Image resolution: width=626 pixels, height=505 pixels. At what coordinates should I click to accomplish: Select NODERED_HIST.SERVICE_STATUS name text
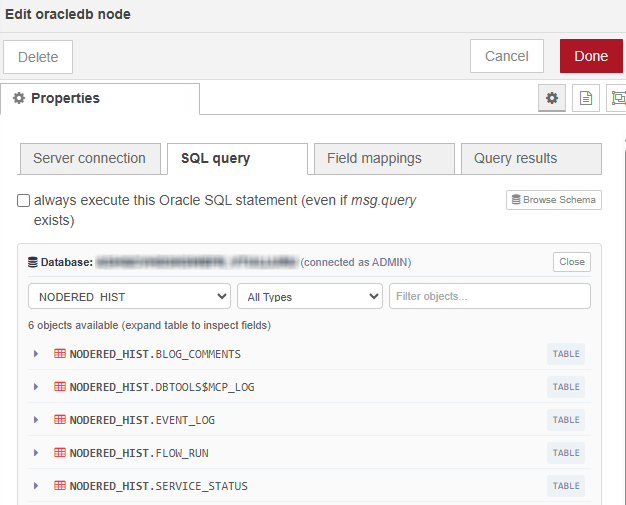[158, 486]
